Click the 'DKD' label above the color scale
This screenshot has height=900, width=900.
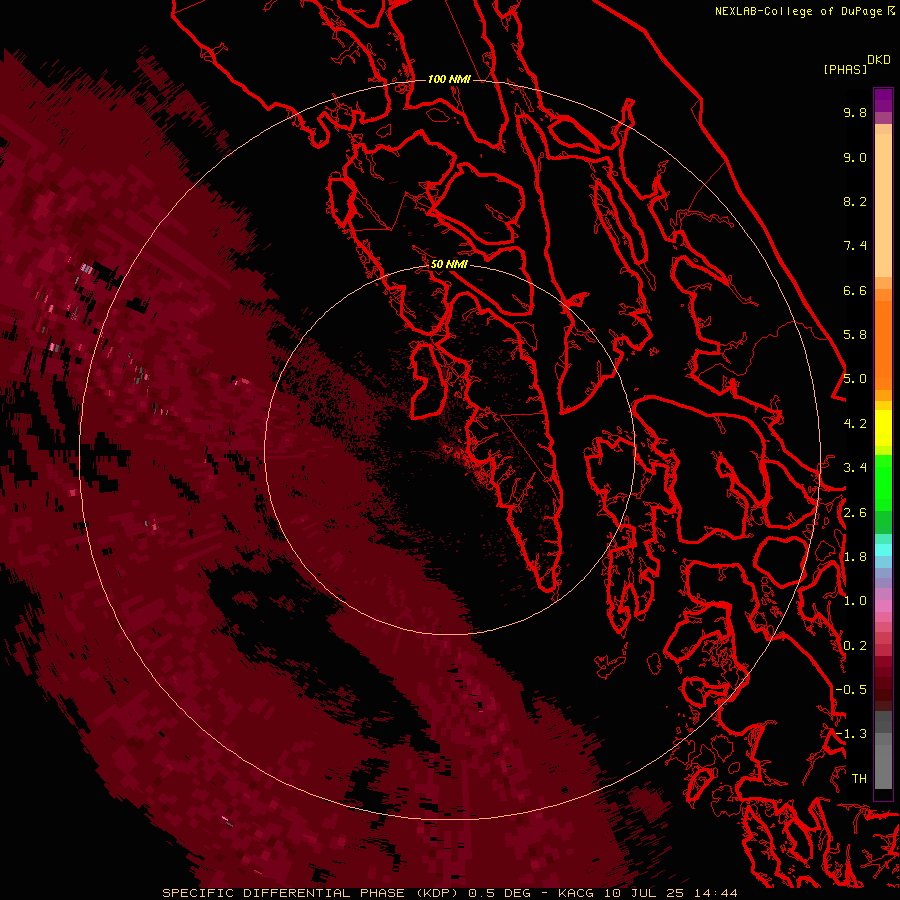coord(878,60)
